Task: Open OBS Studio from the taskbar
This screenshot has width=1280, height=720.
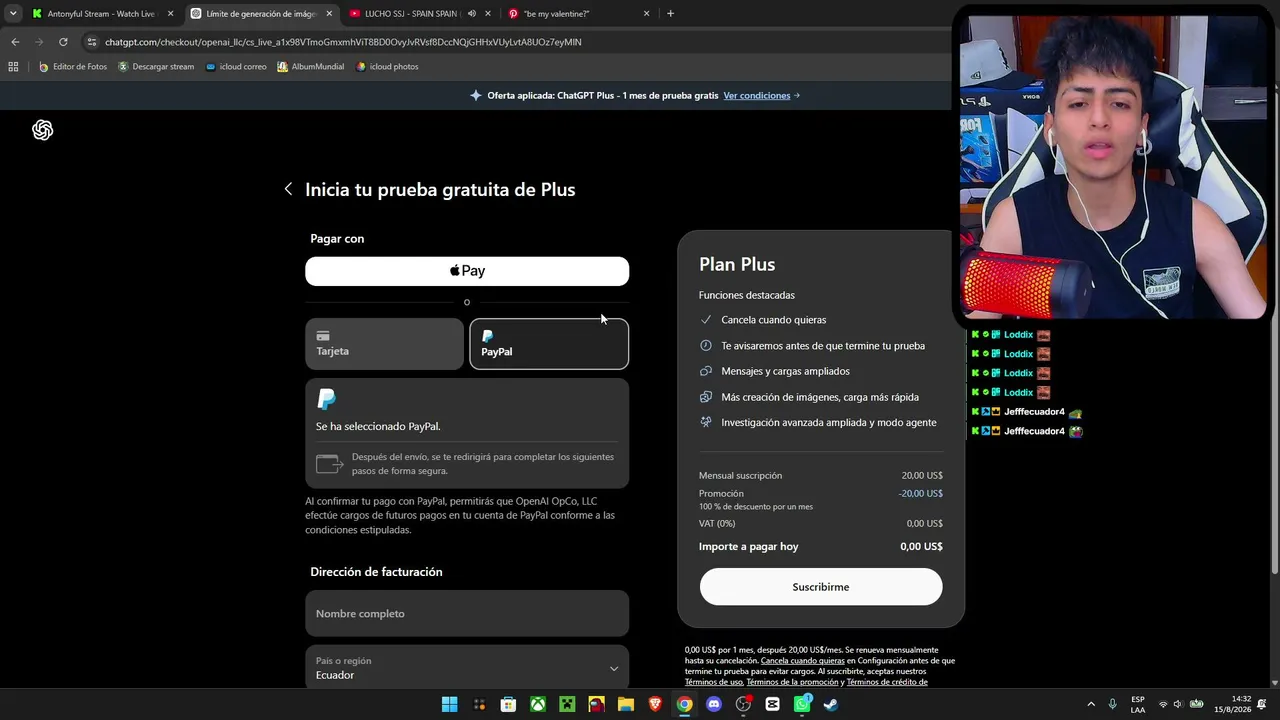Action: coord(743,704)
